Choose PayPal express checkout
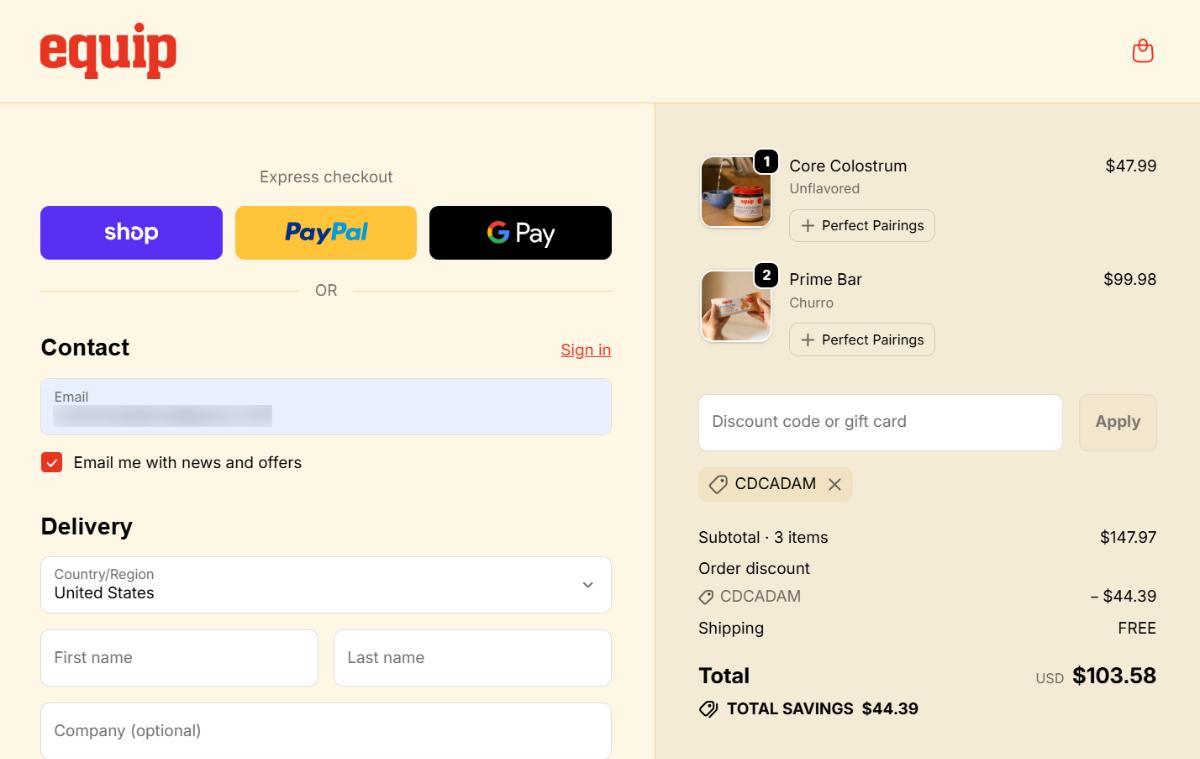 326,233
